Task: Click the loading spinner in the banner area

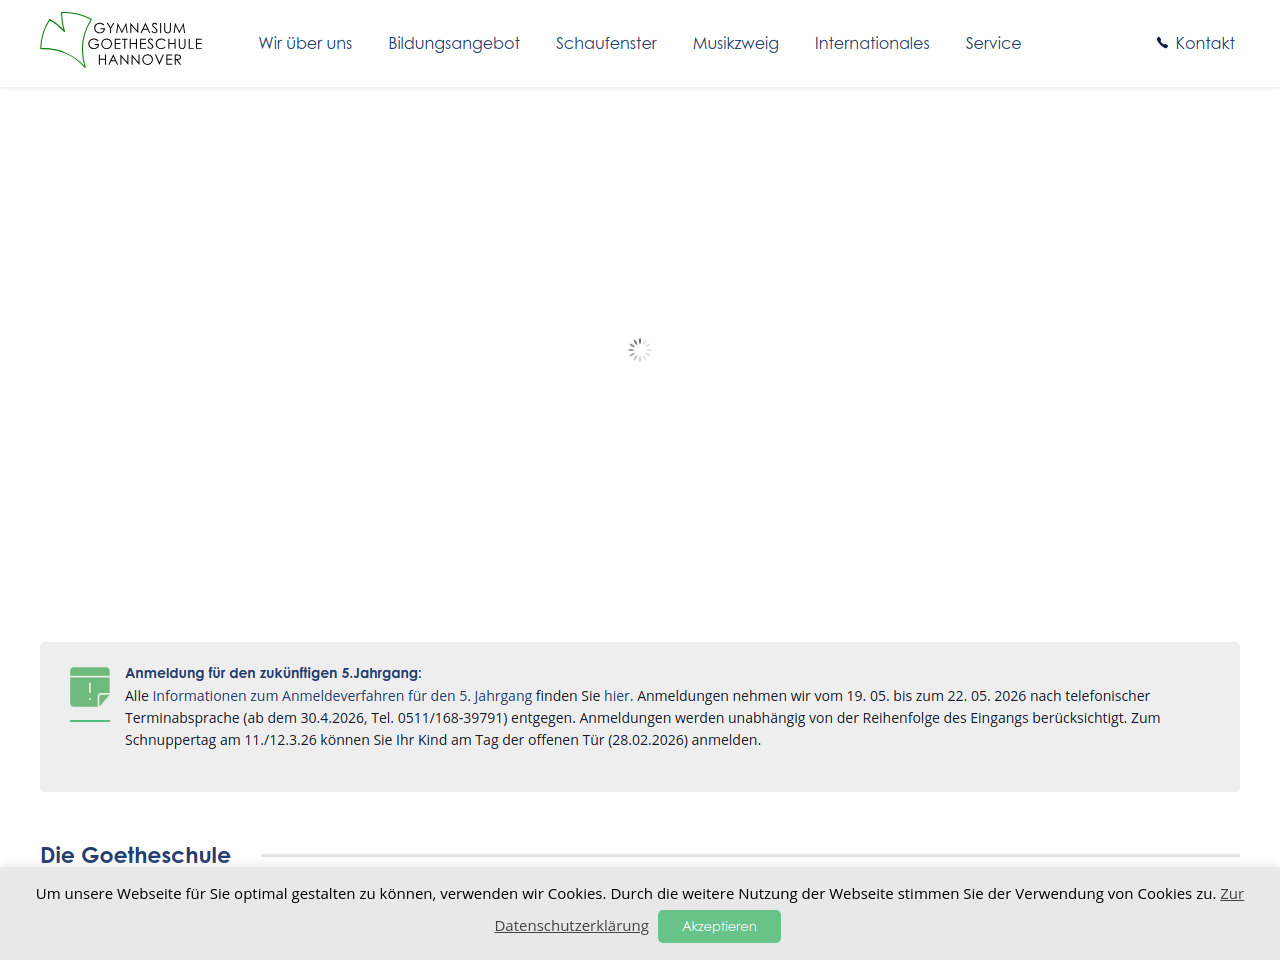Action: (640, 350)
